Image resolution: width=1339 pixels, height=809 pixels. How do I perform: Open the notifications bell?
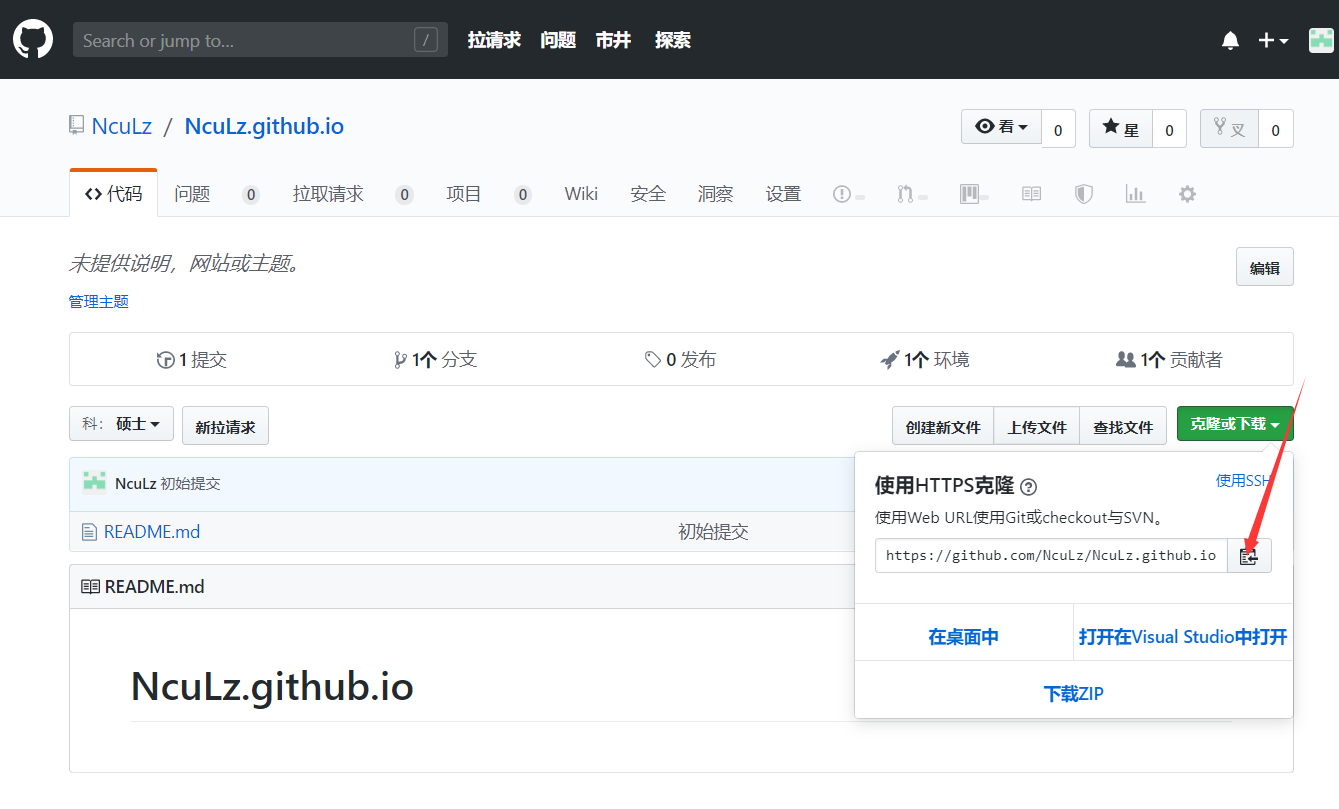click(1230, 41)
